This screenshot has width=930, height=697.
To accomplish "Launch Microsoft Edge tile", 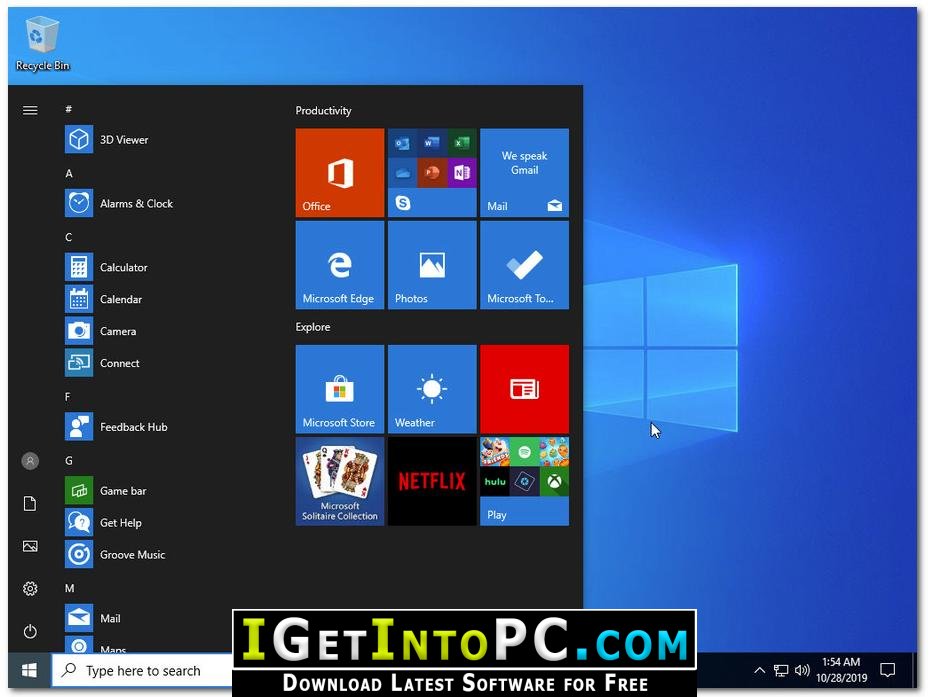I will (340, 265).
